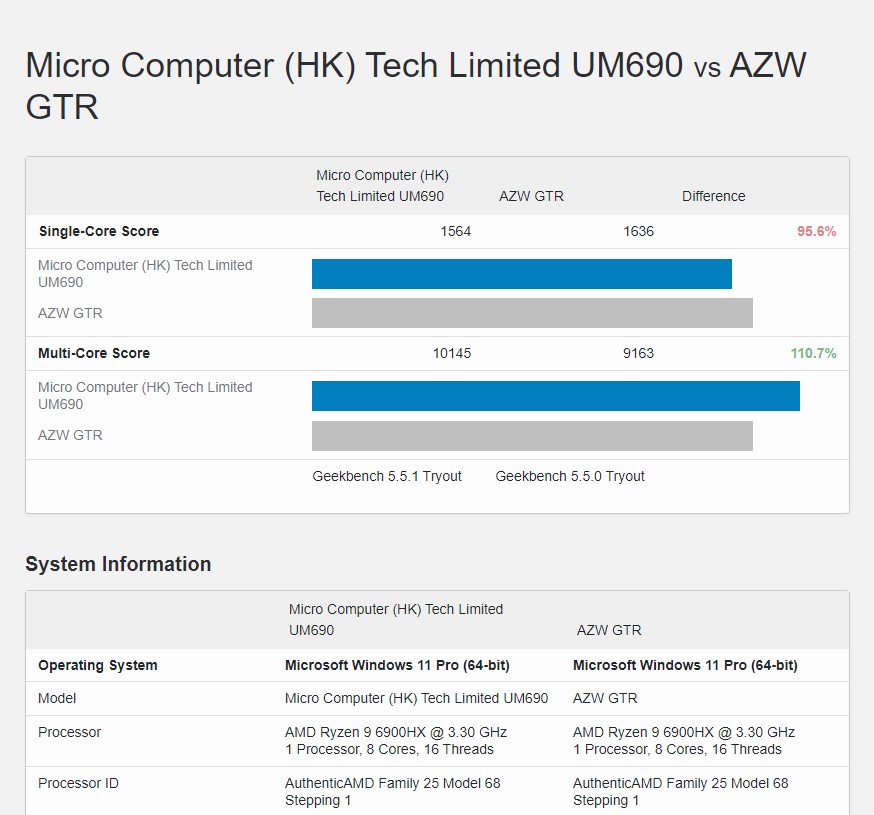Click the UM690 single-core score 1564
Image resolution: width=874 pixels, height=815 pixels.
(x=455, y=231)
